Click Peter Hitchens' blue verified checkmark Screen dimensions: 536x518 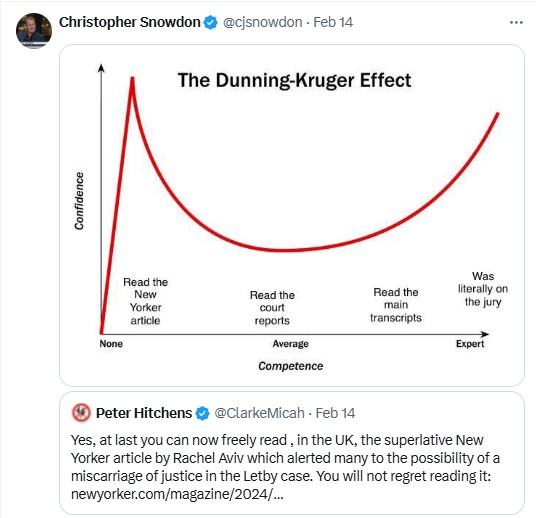[x=202, y=413]
